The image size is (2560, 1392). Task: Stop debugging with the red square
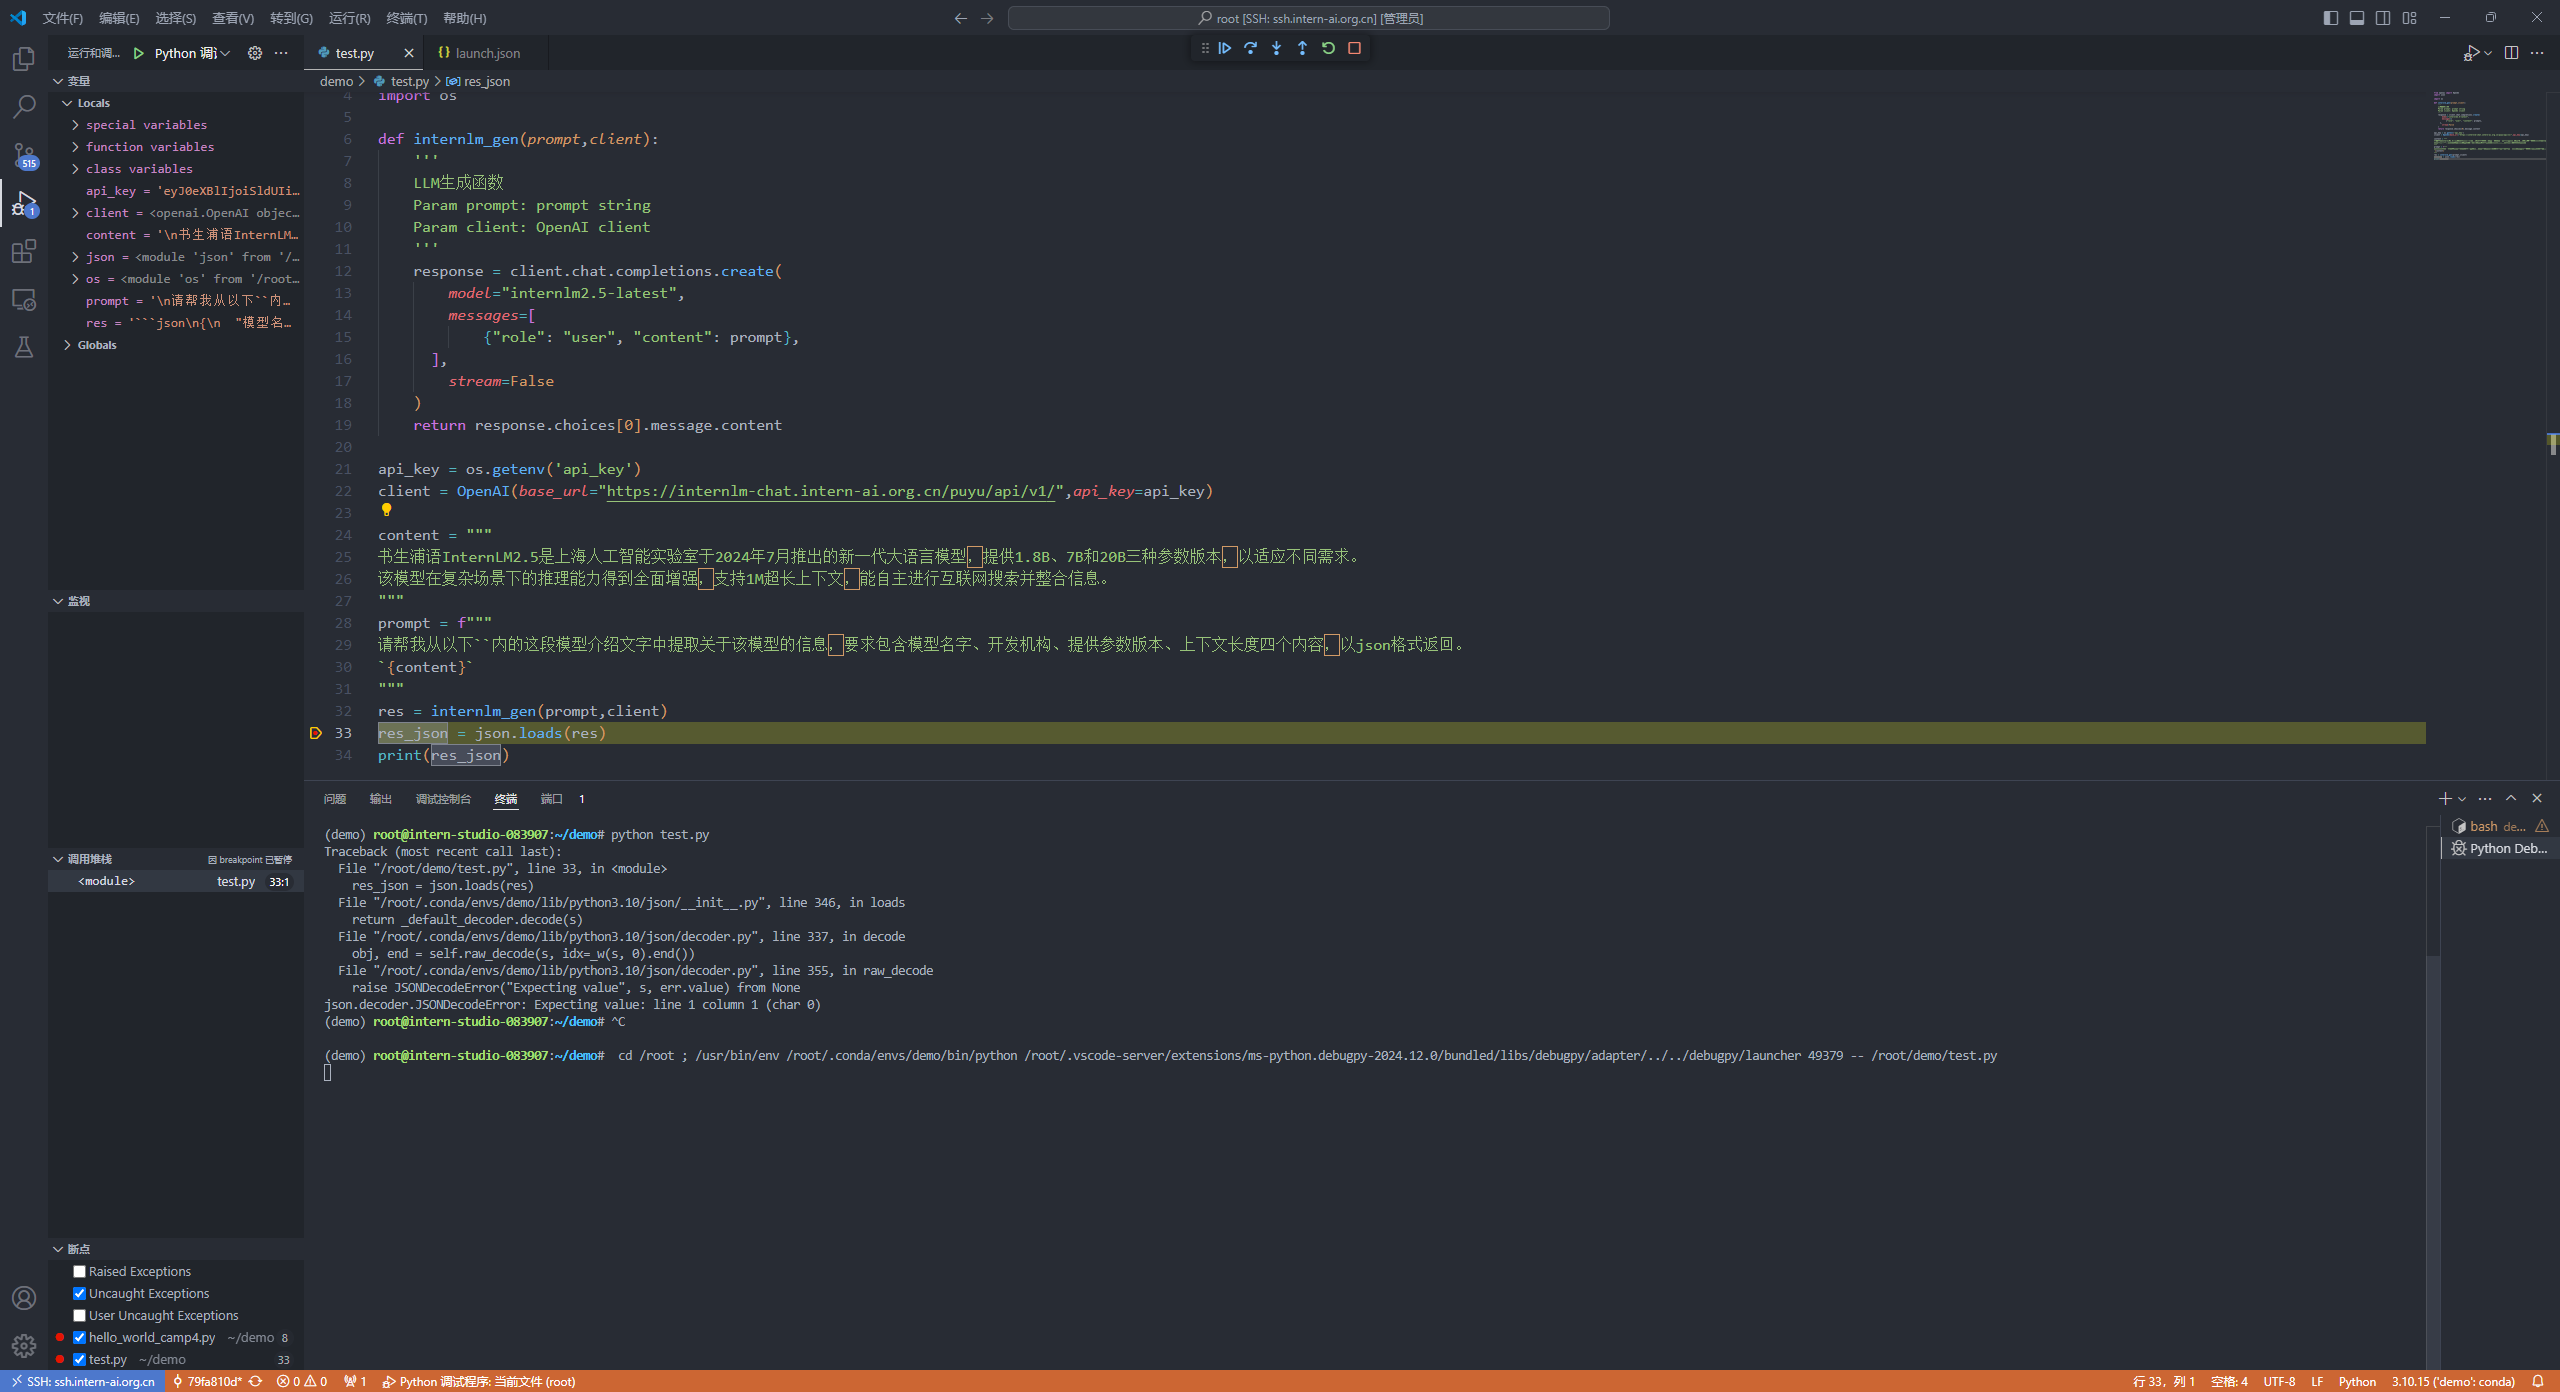(1354, 48)
